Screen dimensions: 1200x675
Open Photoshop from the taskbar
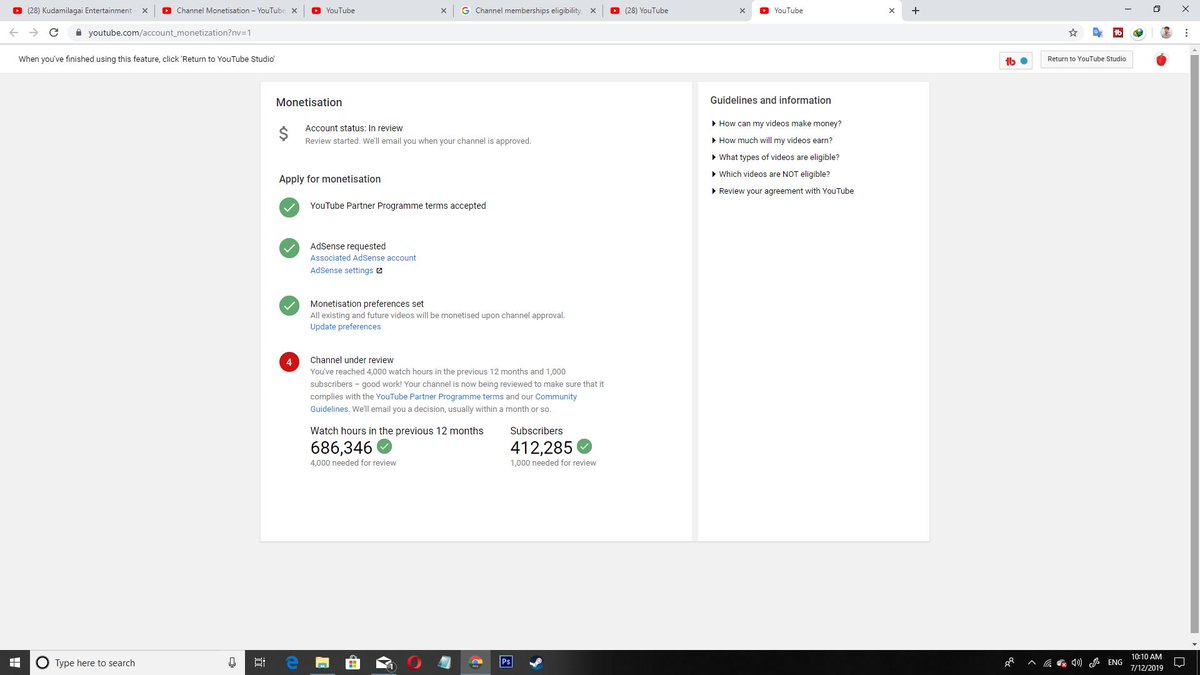tap(506, 662)
